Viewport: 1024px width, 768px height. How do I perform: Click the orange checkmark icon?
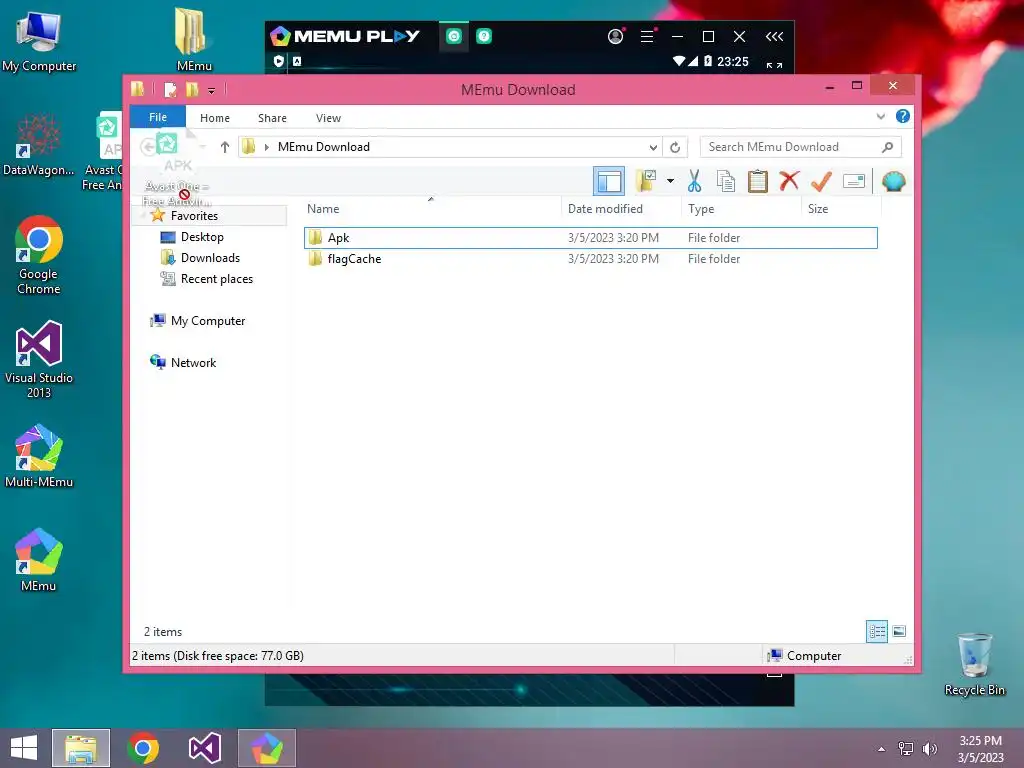[822, 181]
